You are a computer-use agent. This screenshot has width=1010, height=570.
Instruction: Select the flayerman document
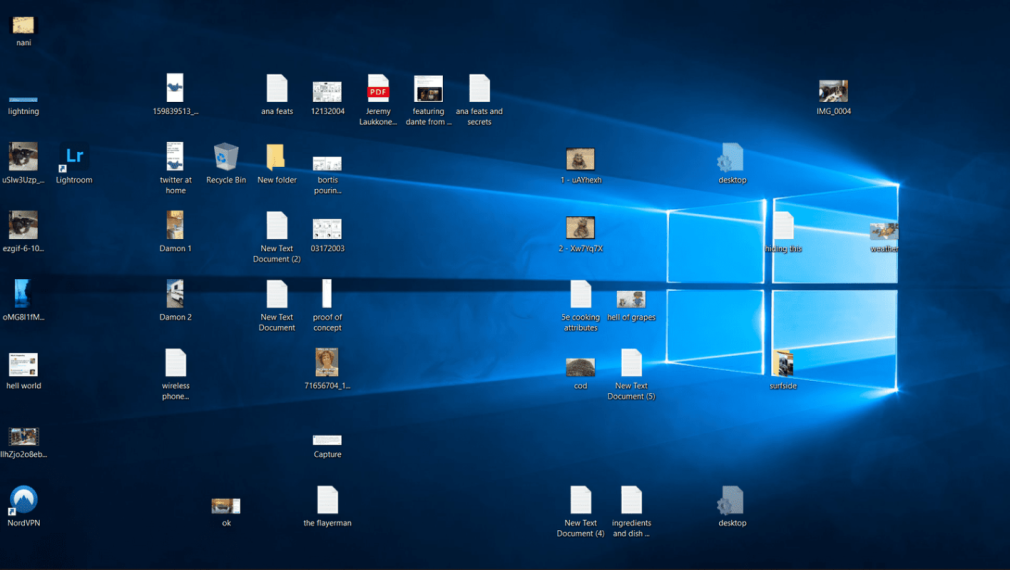click(x=327, y=506)
